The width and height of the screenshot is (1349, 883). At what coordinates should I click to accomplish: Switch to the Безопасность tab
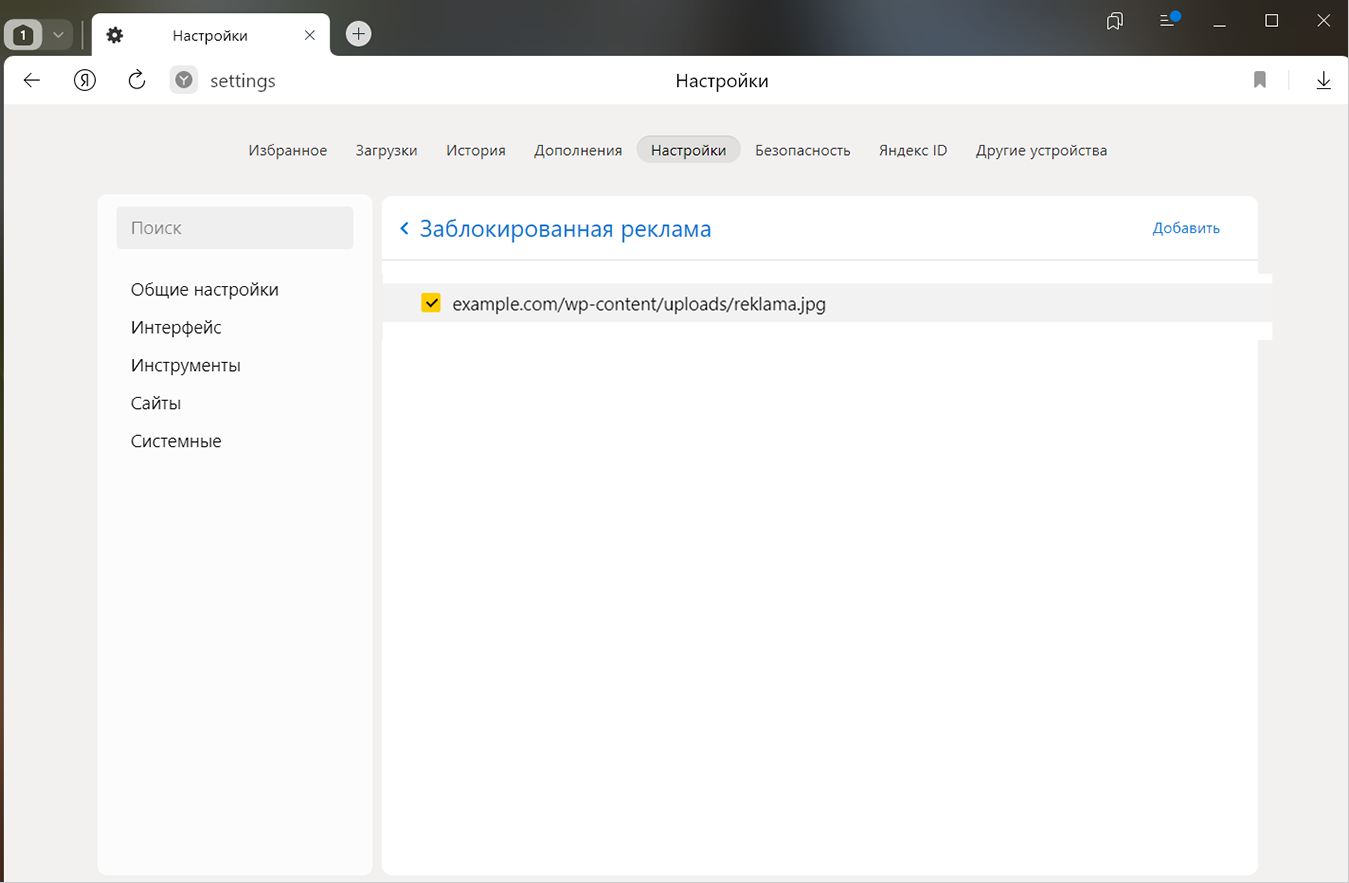(x=802, y=150)
